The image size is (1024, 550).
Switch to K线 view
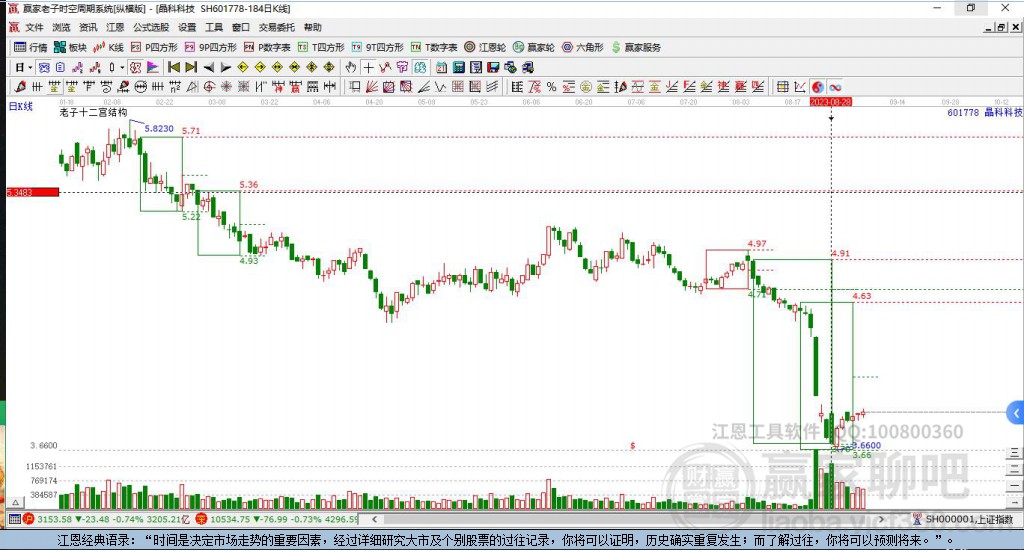[108, 47]
